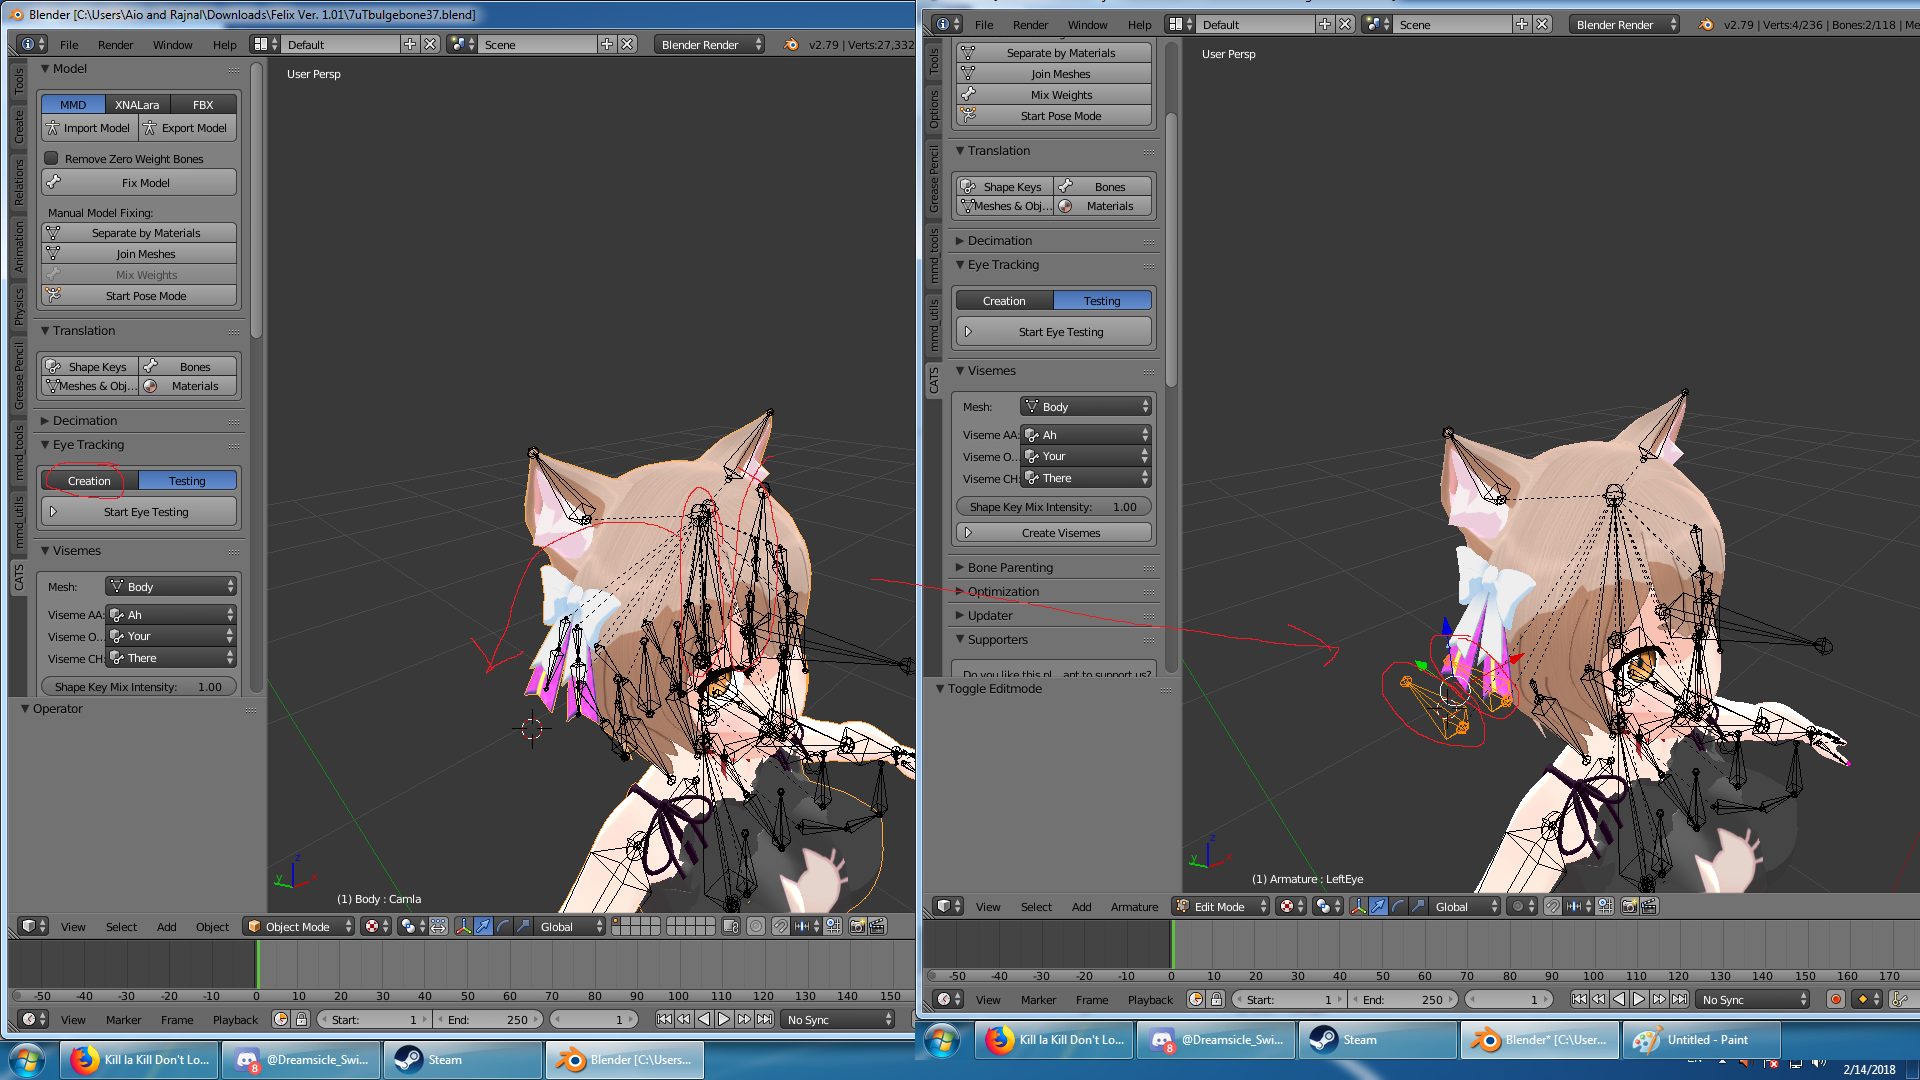
Task: Click OpenGL animation clapperboard icon in right window
Action: click(x=1649, y=907)
